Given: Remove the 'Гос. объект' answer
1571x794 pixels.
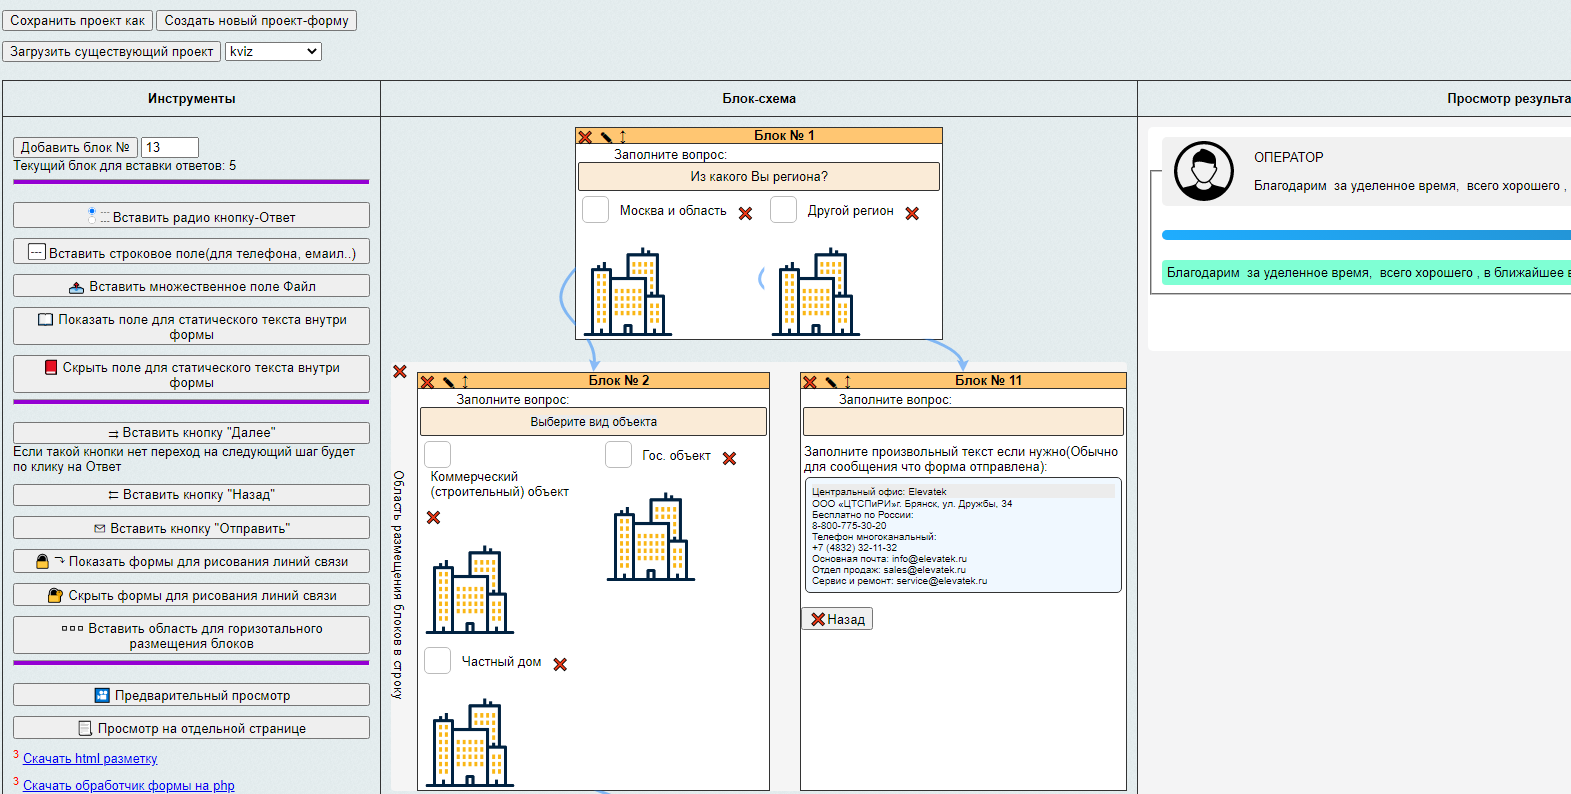Looking at the screenshot, I should pyautogui.click(x=729, y=459).
